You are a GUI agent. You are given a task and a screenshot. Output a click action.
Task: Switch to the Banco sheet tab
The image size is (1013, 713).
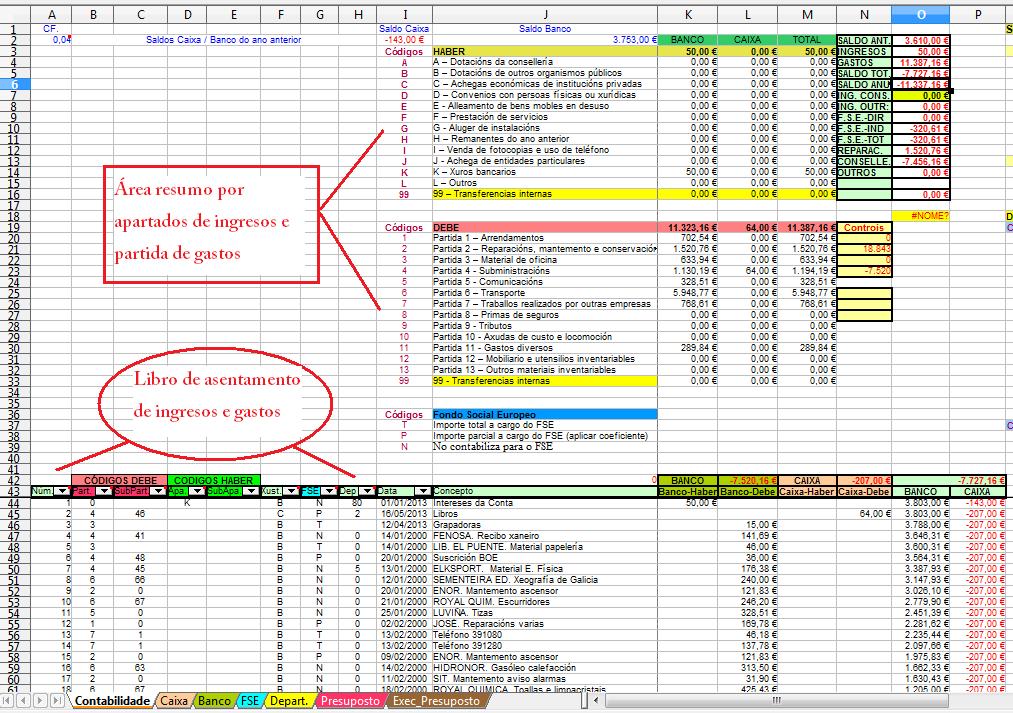pos(214,702)
